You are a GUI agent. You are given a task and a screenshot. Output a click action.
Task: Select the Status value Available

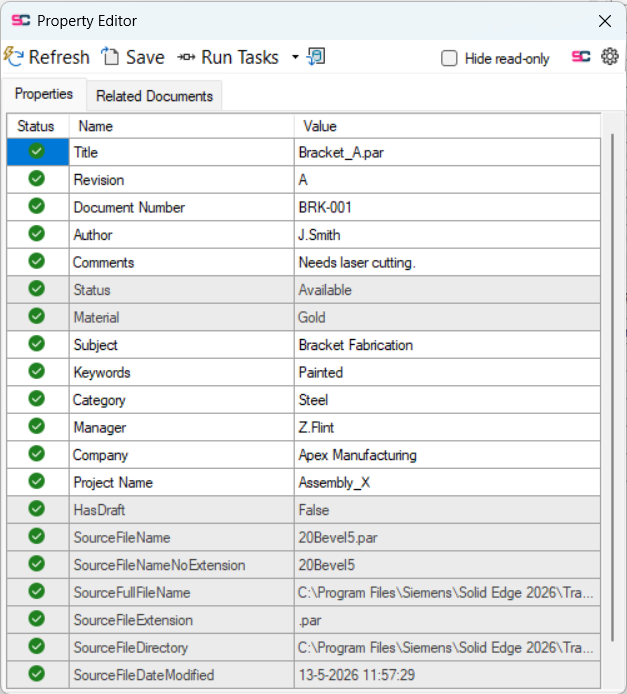(x=447, y=289)
